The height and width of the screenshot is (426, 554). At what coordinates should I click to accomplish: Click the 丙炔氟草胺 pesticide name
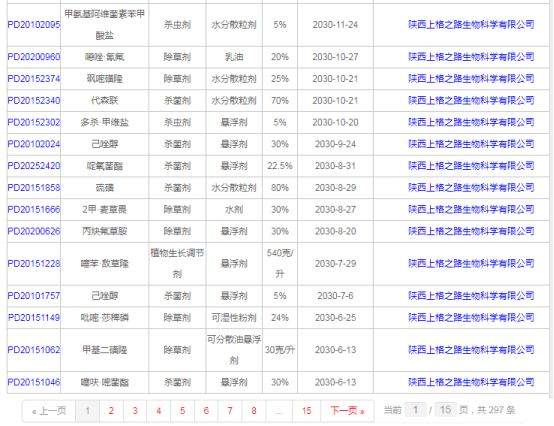[x=105, y=231]
